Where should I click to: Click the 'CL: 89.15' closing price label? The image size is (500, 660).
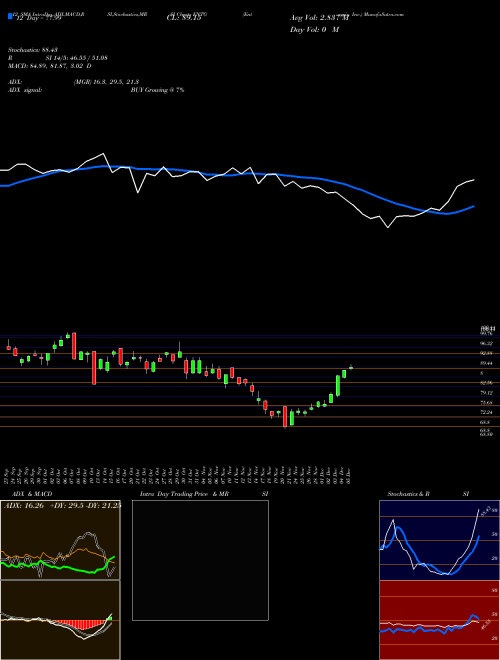click(x=184, y=18)
